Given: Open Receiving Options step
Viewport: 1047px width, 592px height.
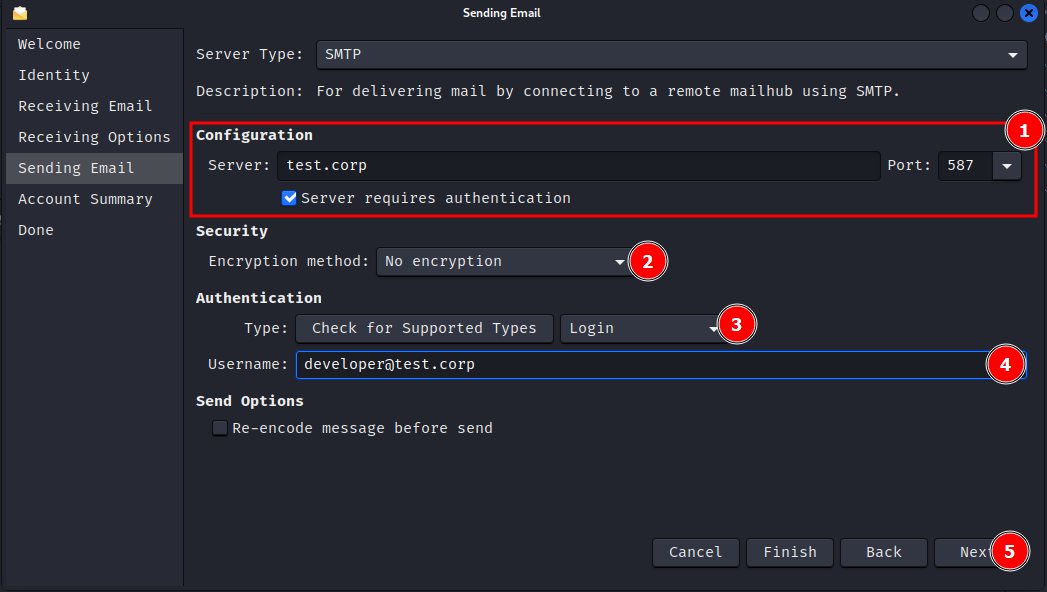Looking at the screenshot, I should click(x=94, y=137).
